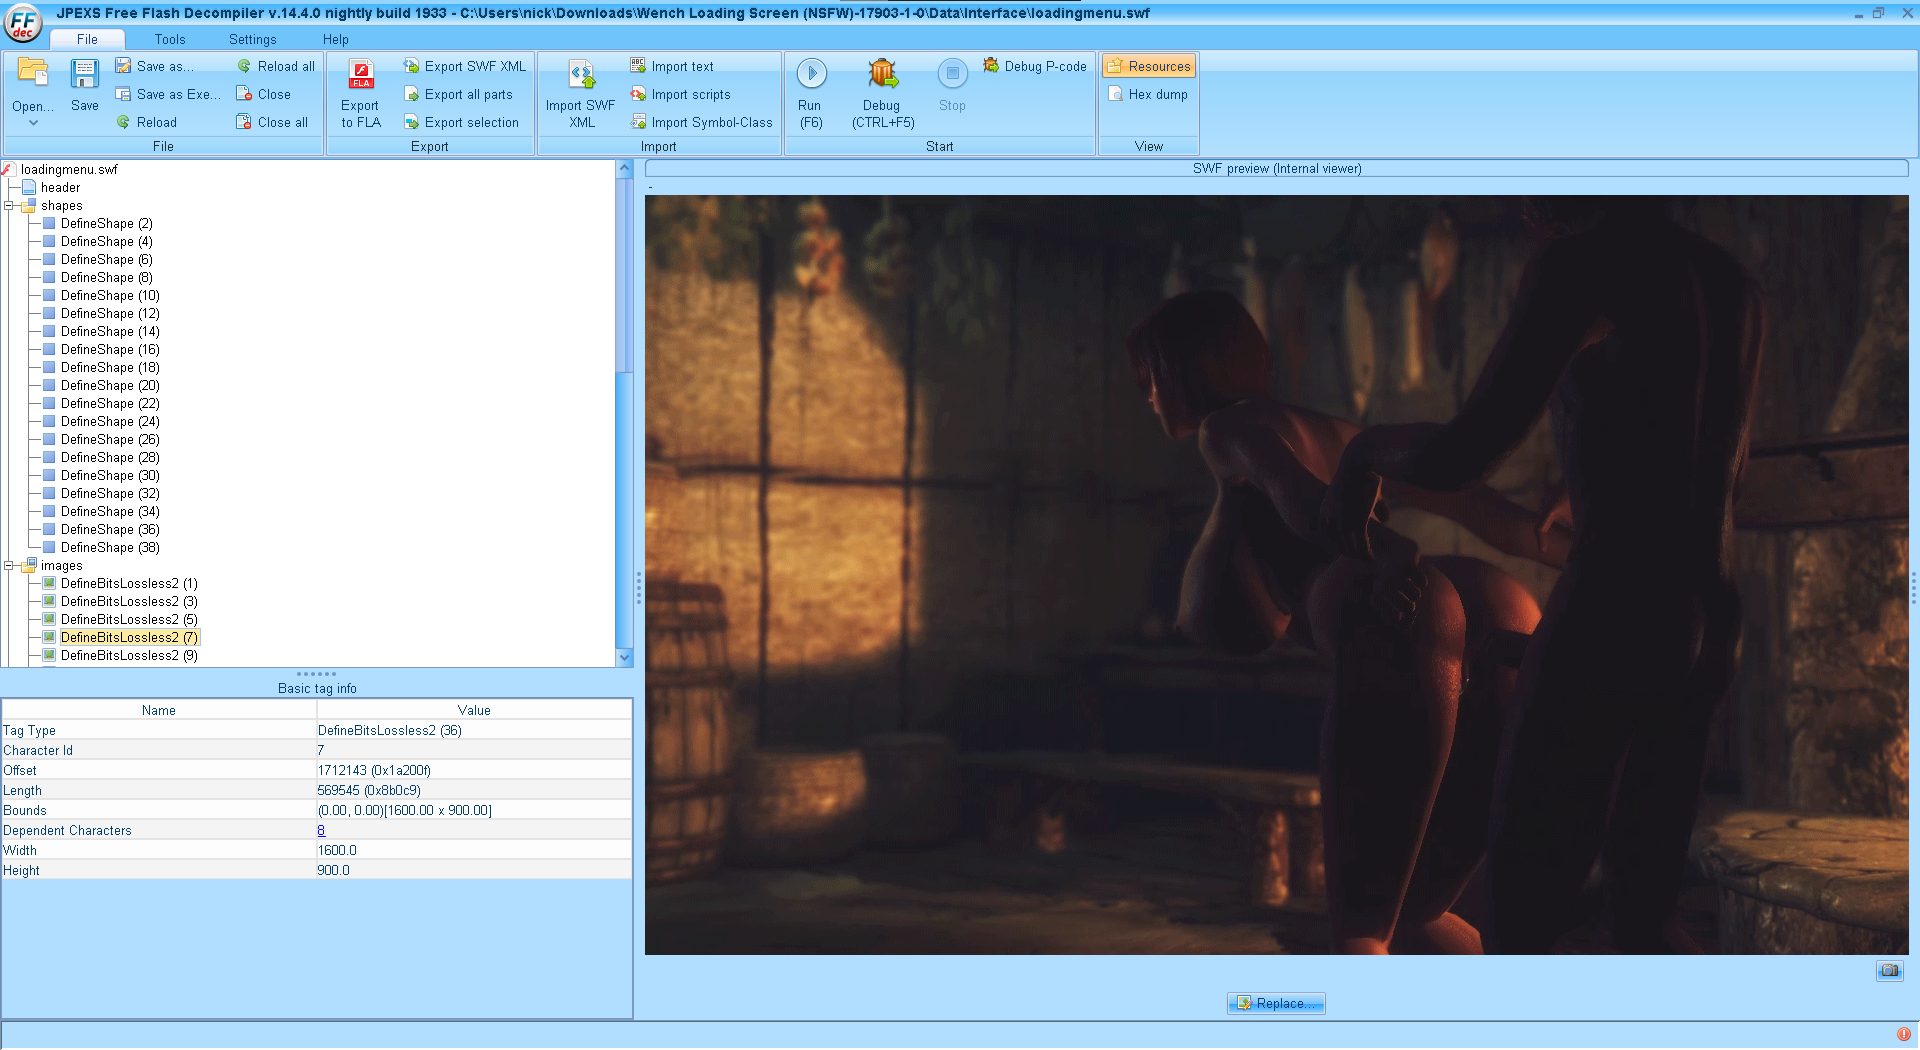Select DefineShape (20) in the tree
This screenshot has height=1050, width=1920.
click(110, 386)
